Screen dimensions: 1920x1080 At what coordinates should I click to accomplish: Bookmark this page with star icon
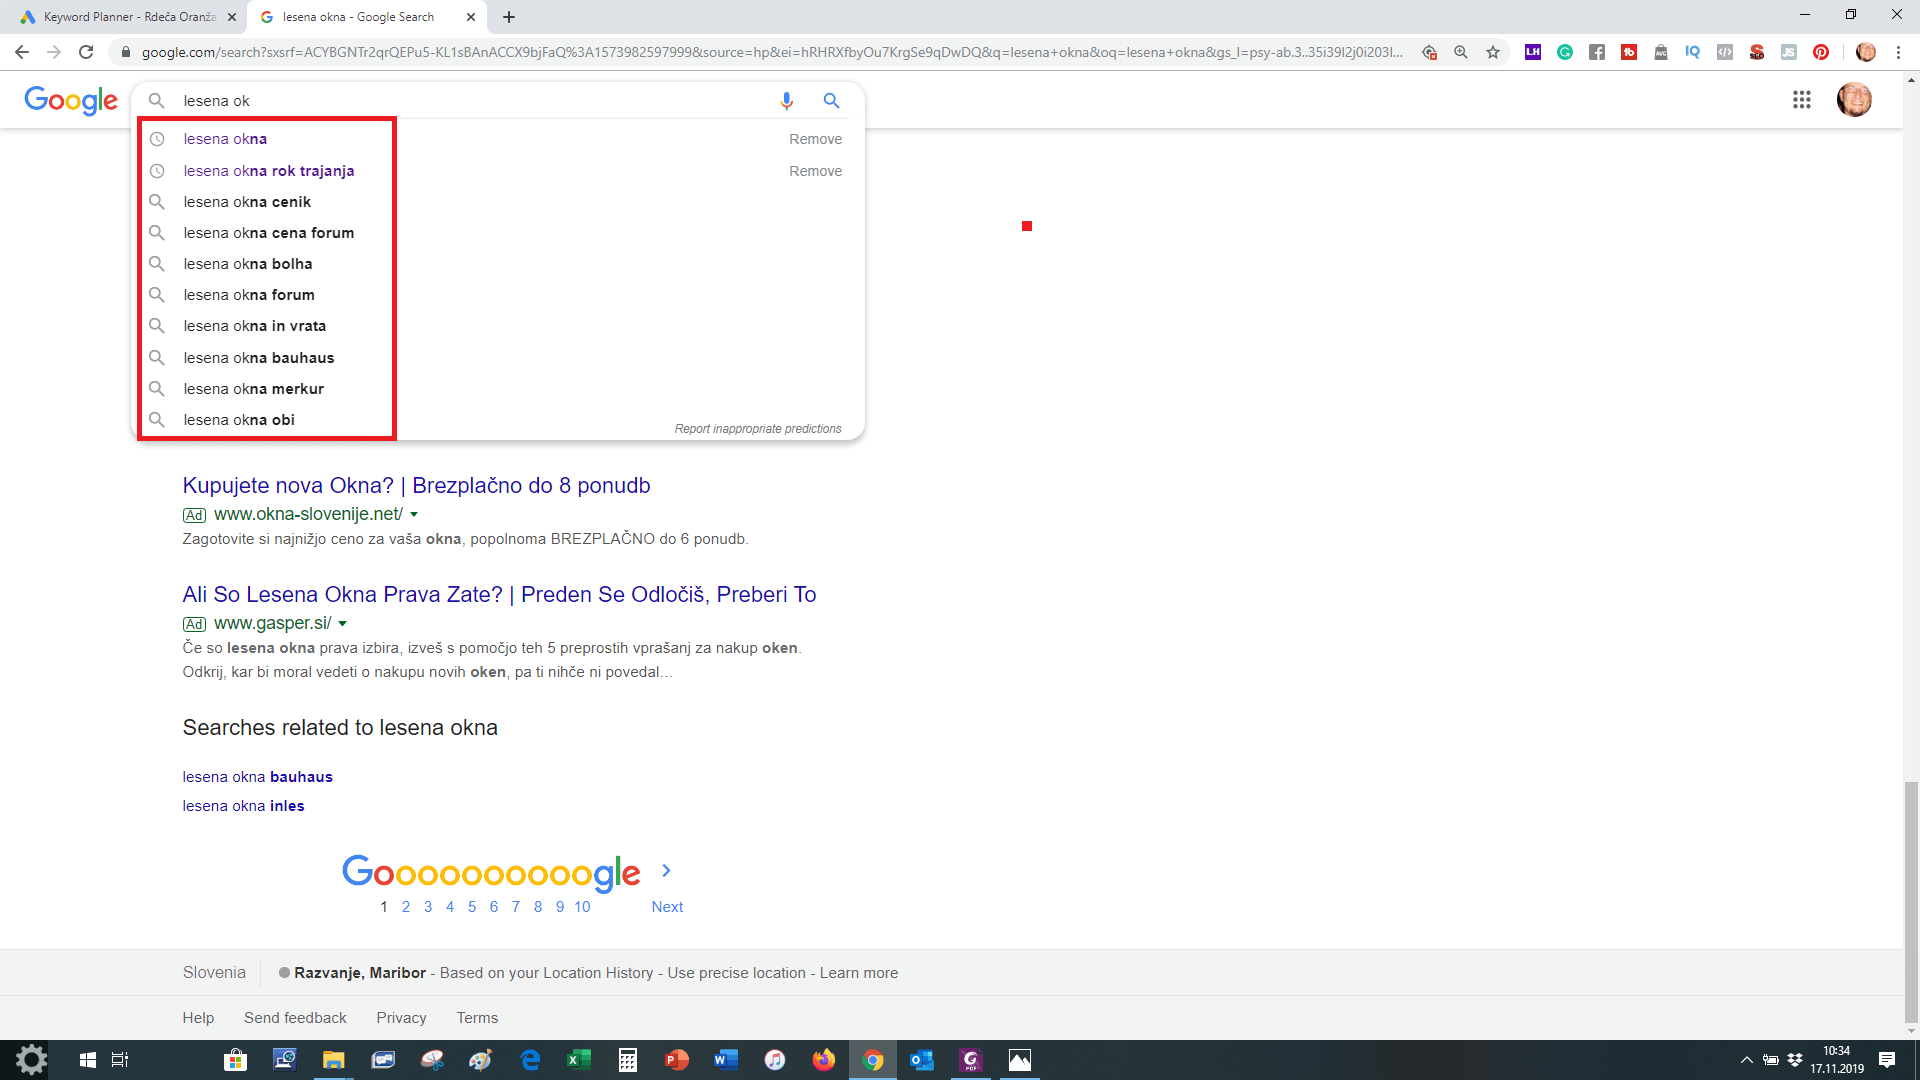coord(1493,52)
